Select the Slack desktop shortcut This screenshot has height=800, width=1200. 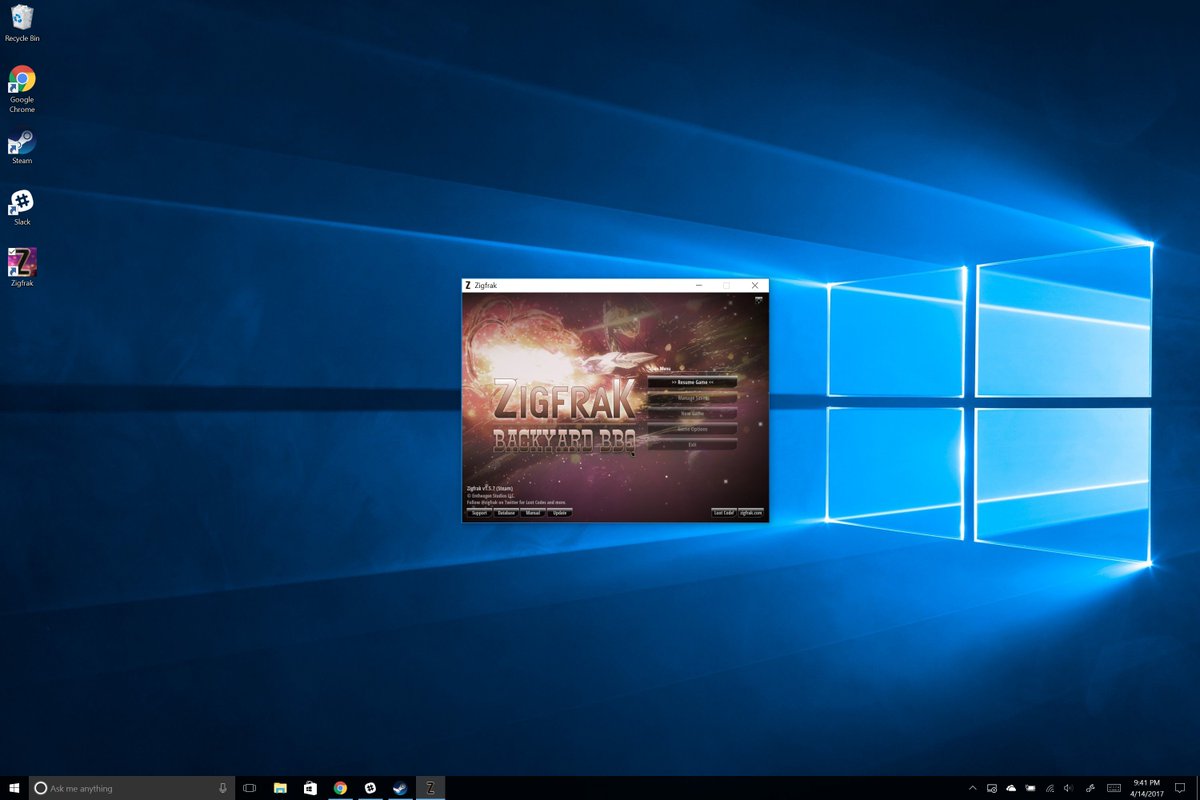coord(22,207)
